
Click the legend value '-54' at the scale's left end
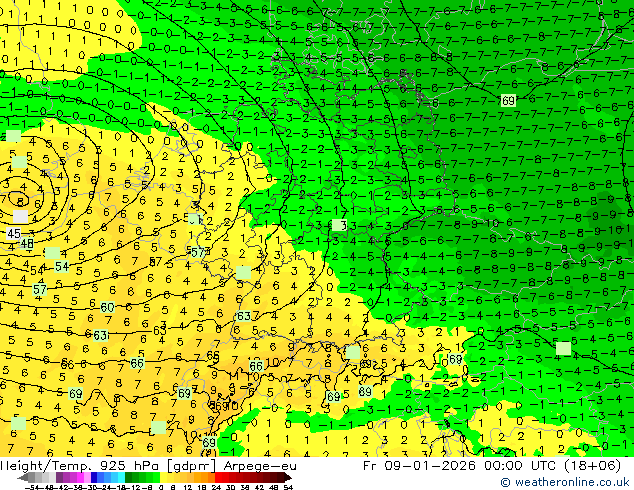[x=33, y=487]
